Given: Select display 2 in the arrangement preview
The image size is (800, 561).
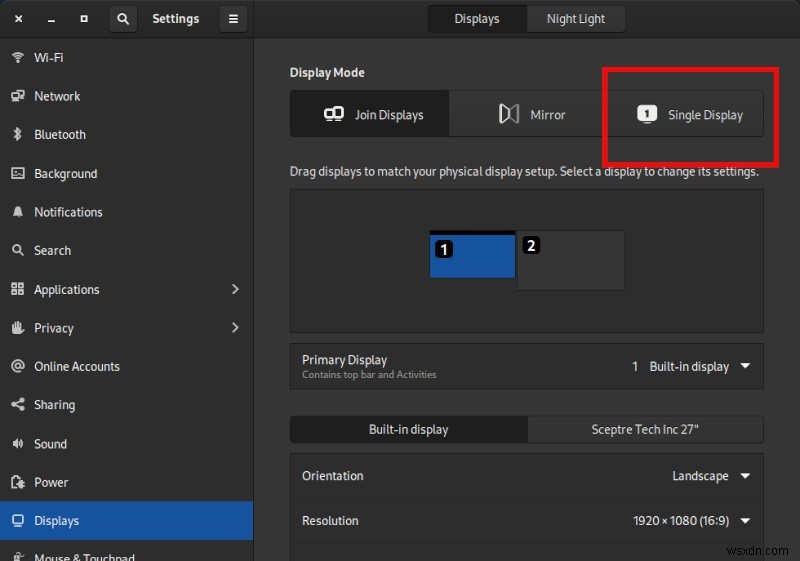Looking at the screenshot, I should tap(571, 260).
